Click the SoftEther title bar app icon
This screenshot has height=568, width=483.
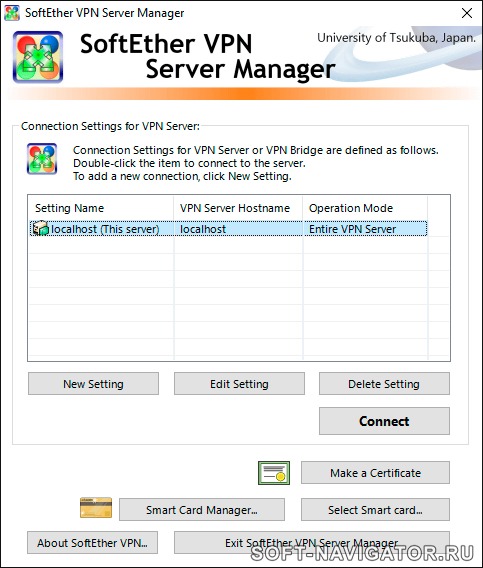pos(12,13)
